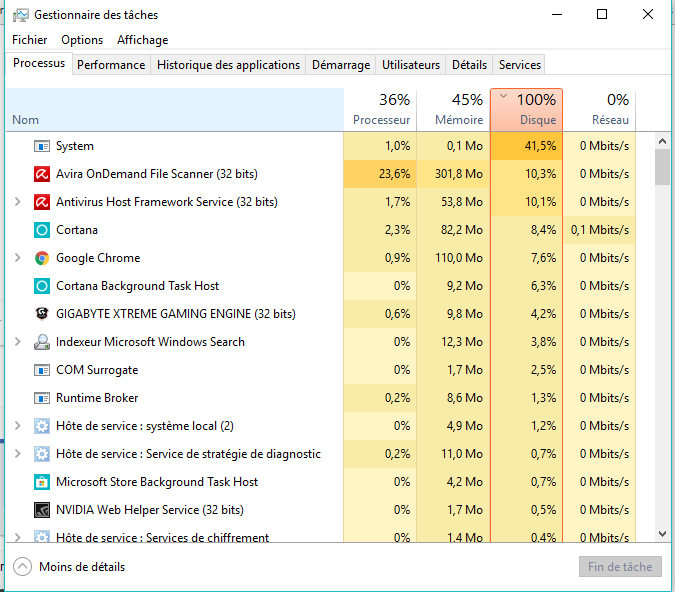Screen dimensions: 675x592
Task: Click the 0,1 Mbits/s network value for Cortana
Action: point(600,230)
